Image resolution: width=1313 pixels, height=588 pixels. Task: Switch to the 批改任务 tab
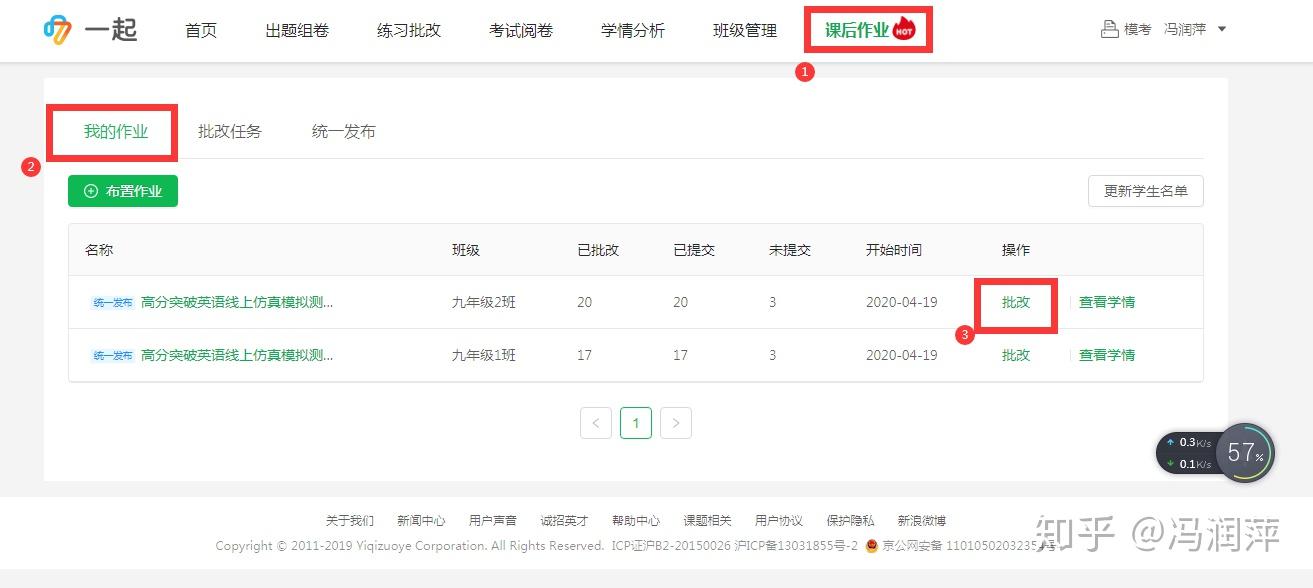coord(230,130)
